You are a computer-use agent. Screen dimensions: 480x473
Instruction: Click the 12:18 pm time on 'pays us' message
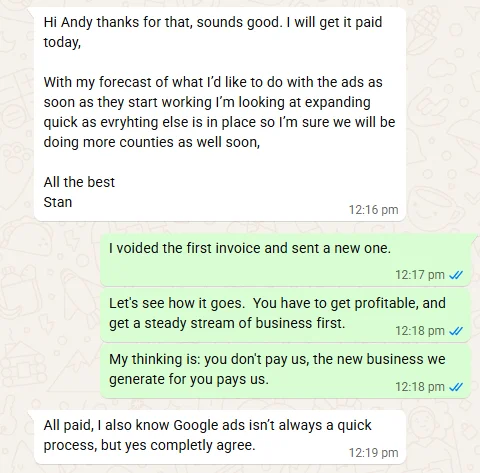coord(420,387)
